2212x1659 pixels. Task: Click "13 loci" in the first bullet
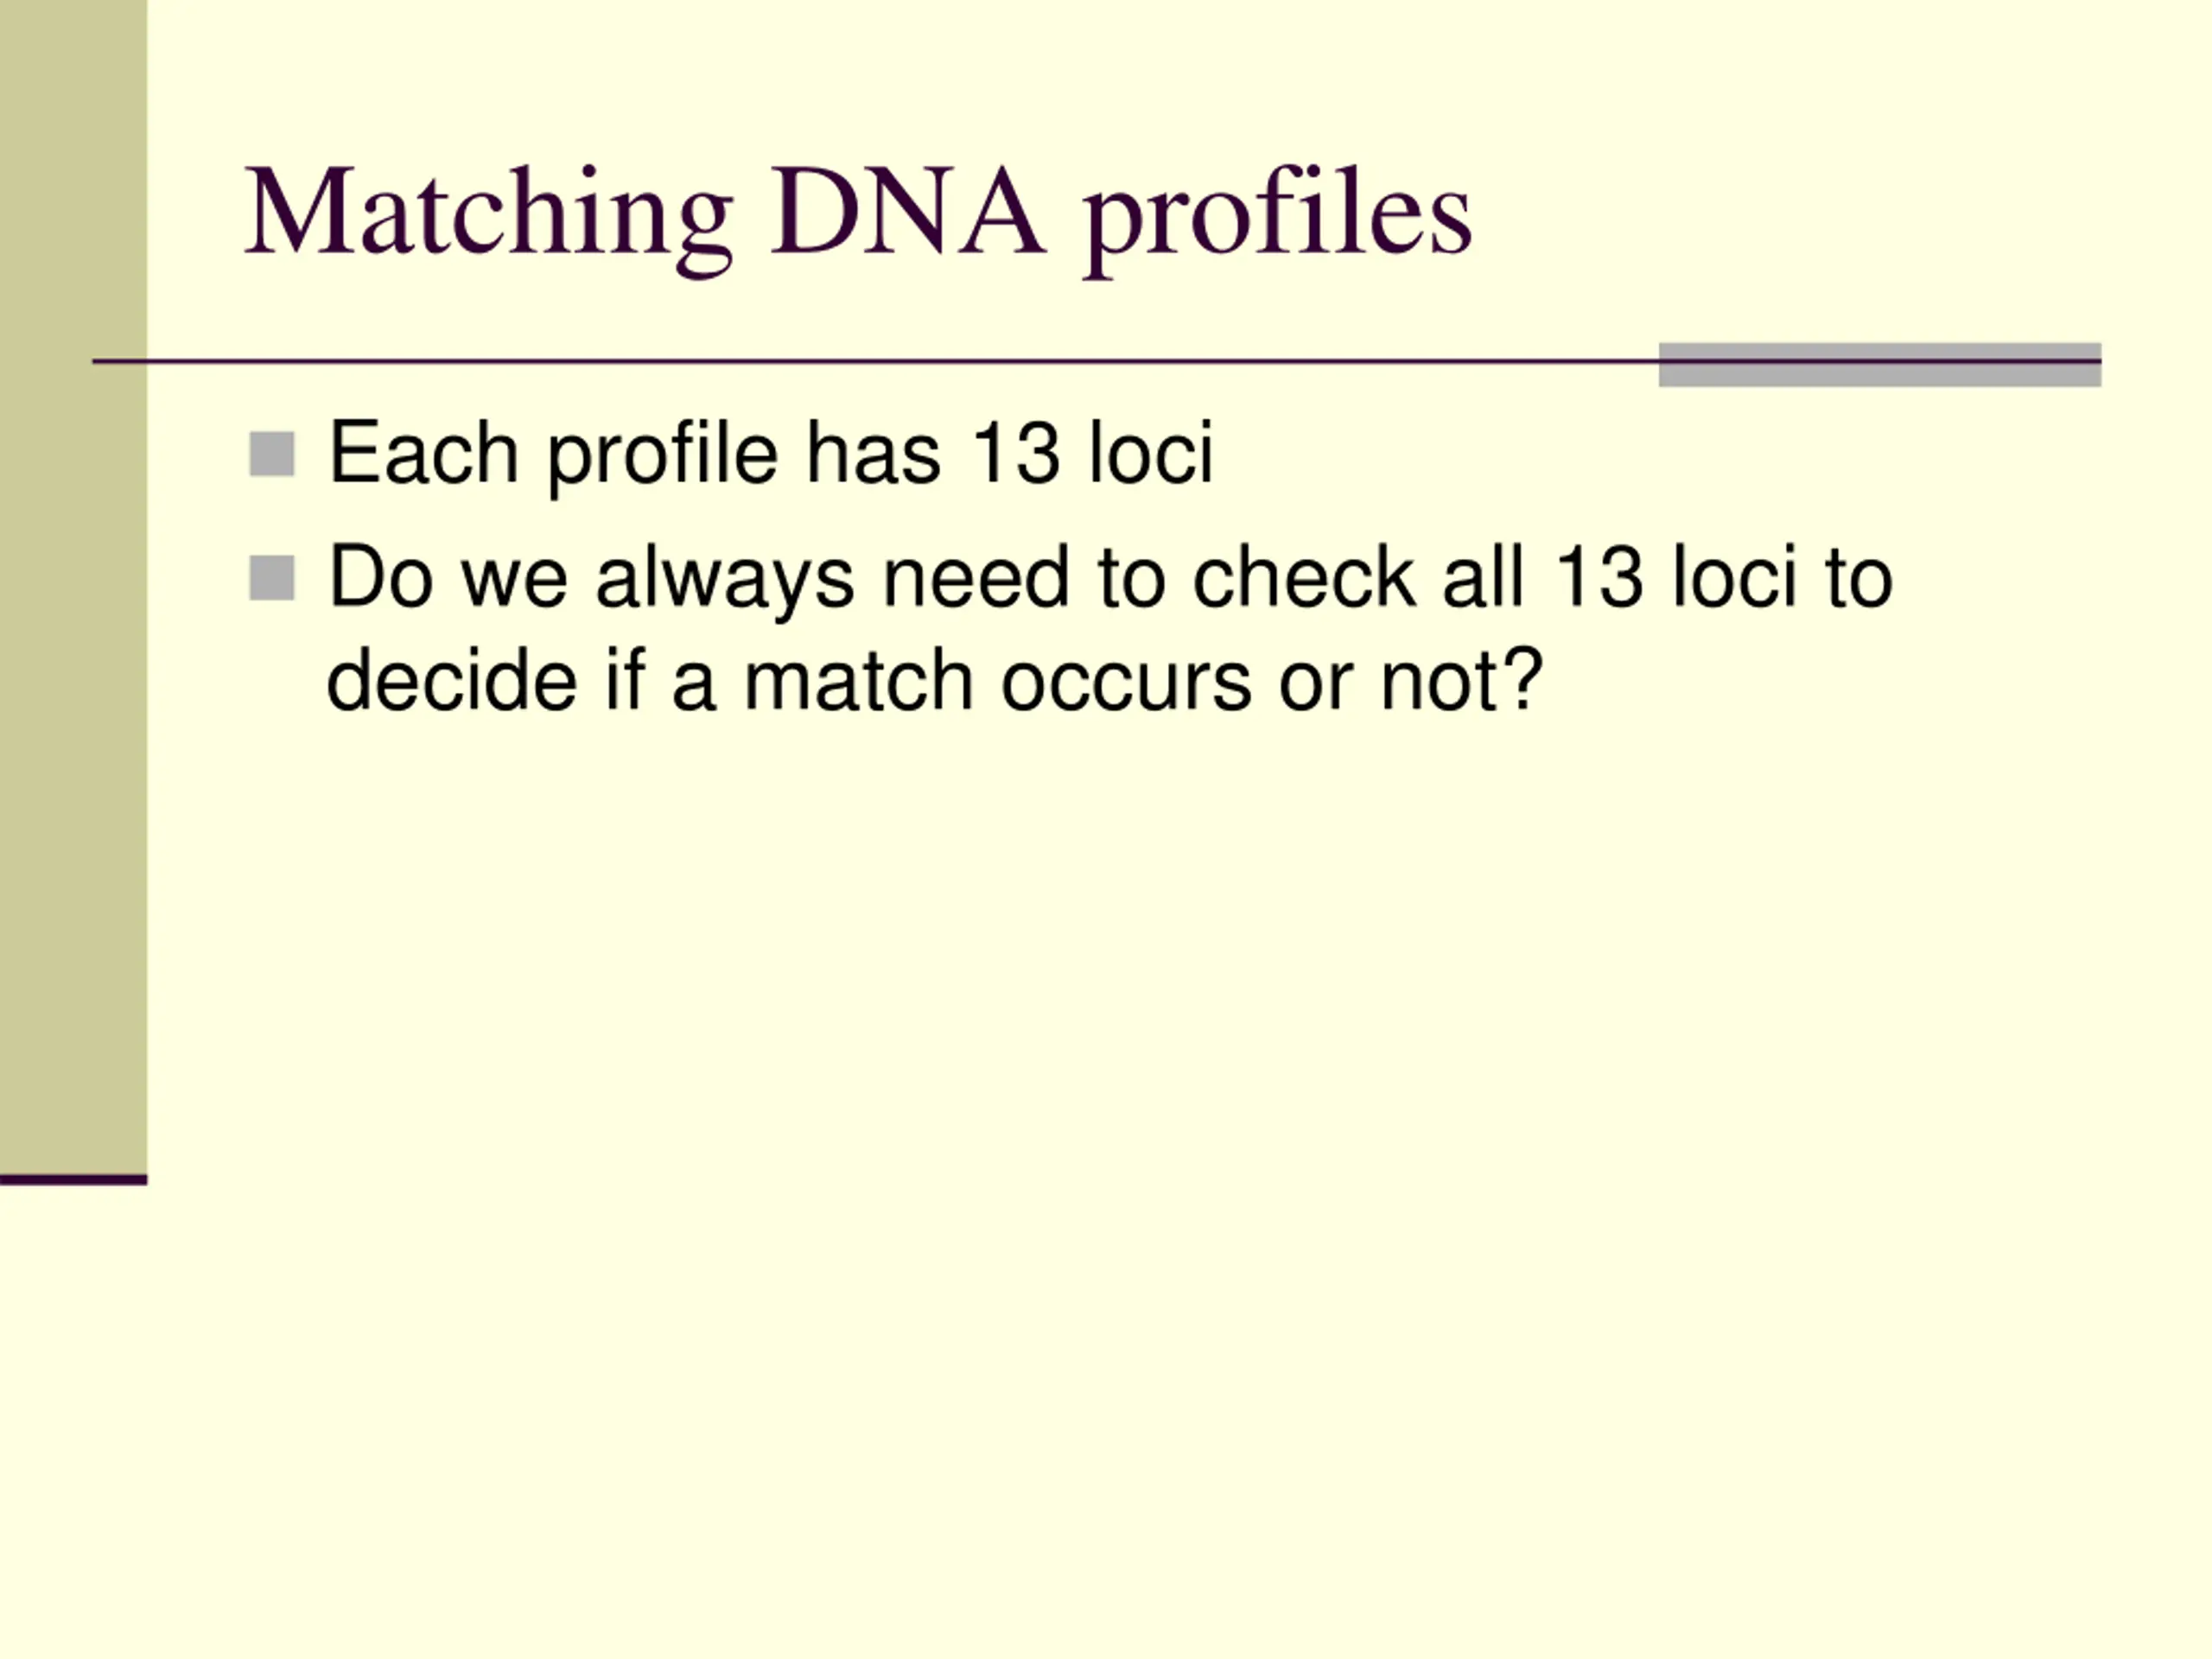[x=1093, y=453]
